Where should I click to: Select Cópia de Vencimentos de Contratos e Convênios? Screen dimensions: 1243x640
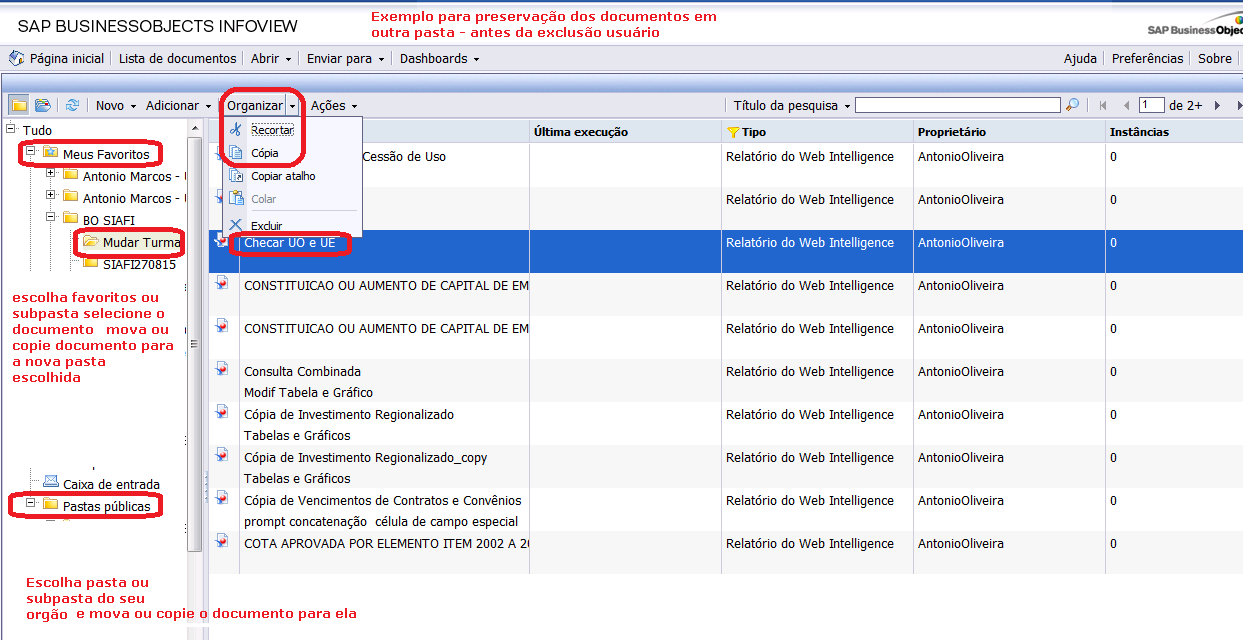click(383, 501)
